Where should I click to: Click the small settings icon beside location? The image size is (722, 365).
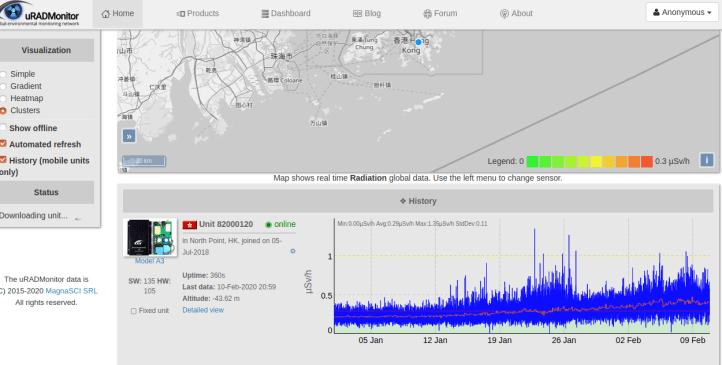click(x=292, y=251)
